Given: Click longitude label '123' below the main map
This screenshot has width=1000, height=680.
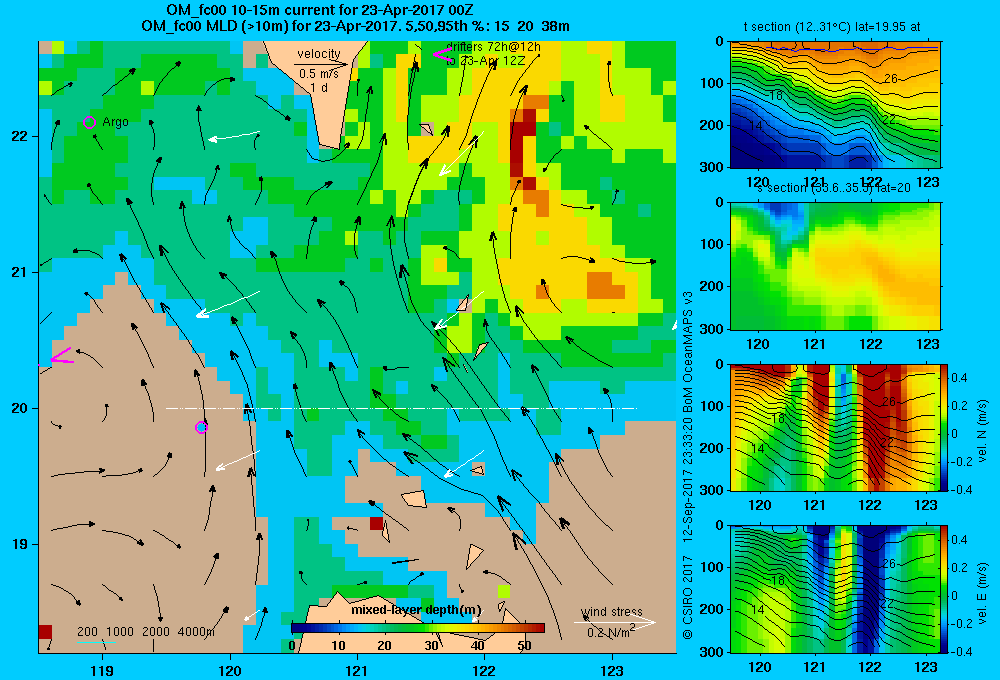Looking at the screenshot, I should pyautogui.click(x=612, y=670).
